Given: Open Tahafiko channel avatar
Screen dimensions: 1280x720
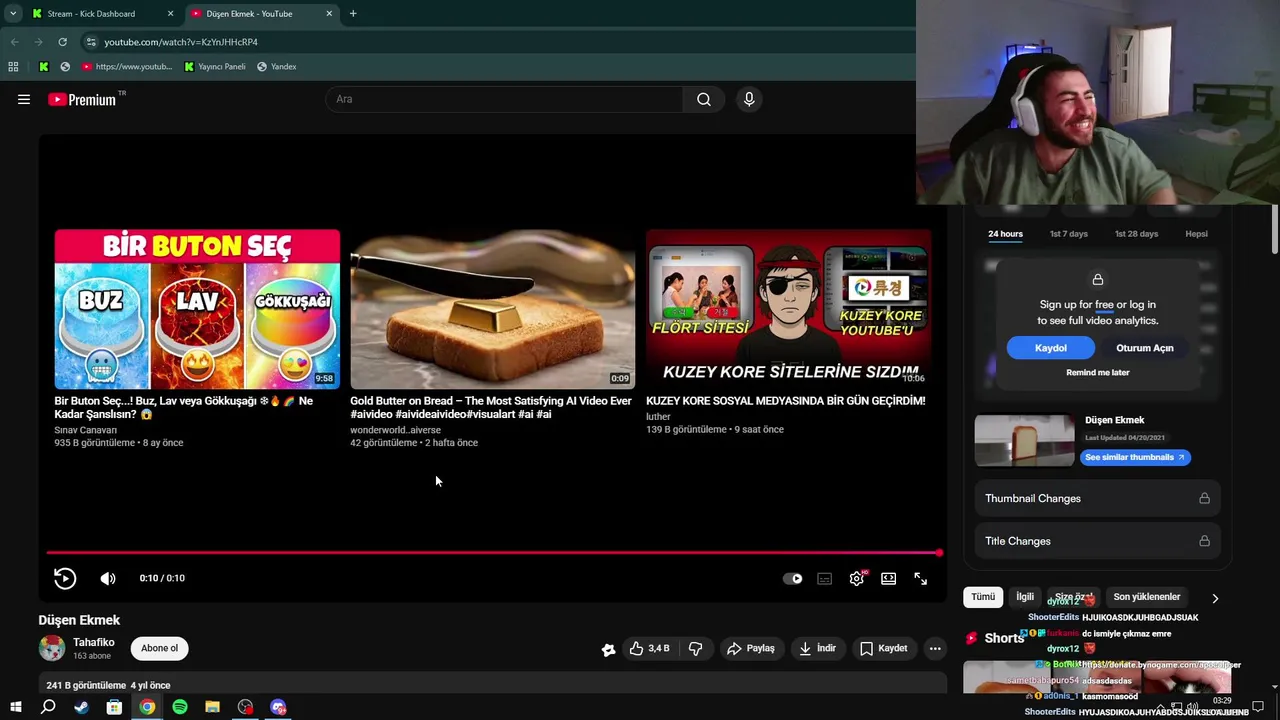Looking at the screenshot, I should click(x=52, y=648).
